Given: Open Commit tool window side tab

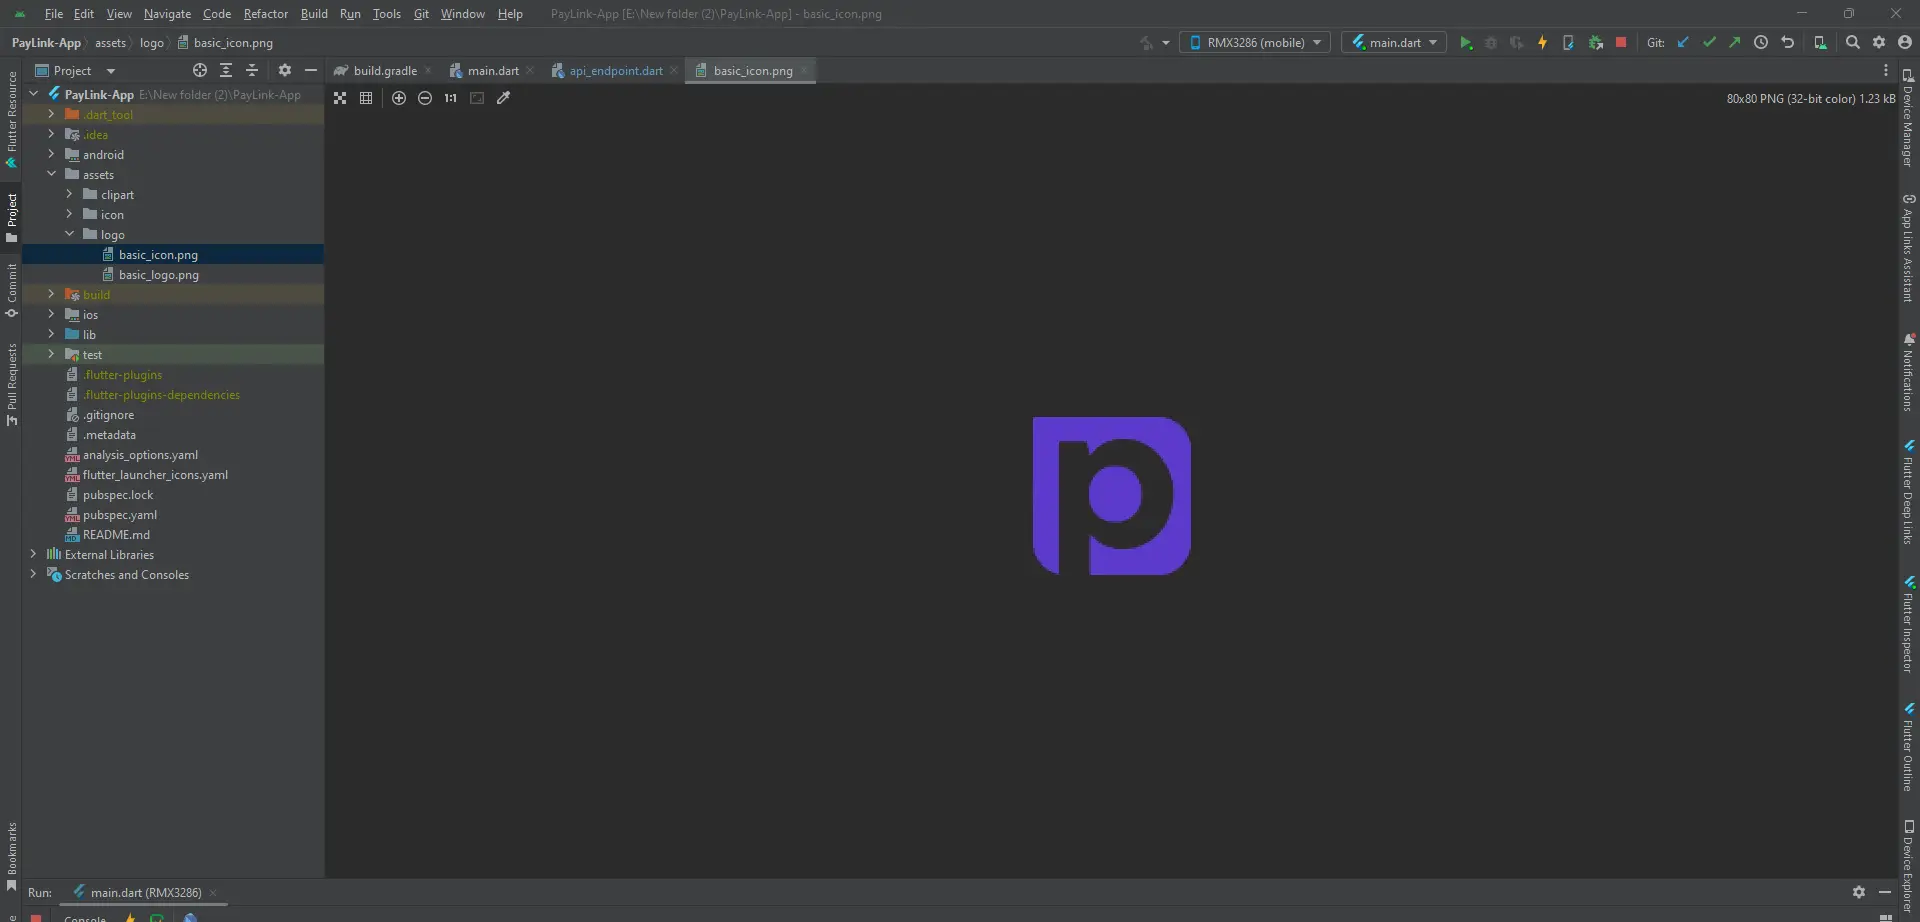Looking at the screenshot, I should 12,291.
